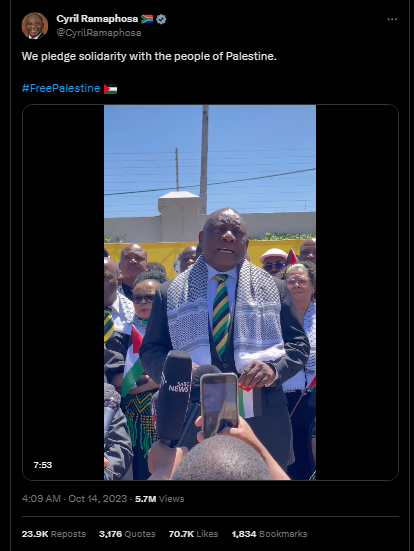Image resolution: width=414 pixels, height=551 pixels.
Task: Click the South African flag emoji beside the name
Action: 147,19
